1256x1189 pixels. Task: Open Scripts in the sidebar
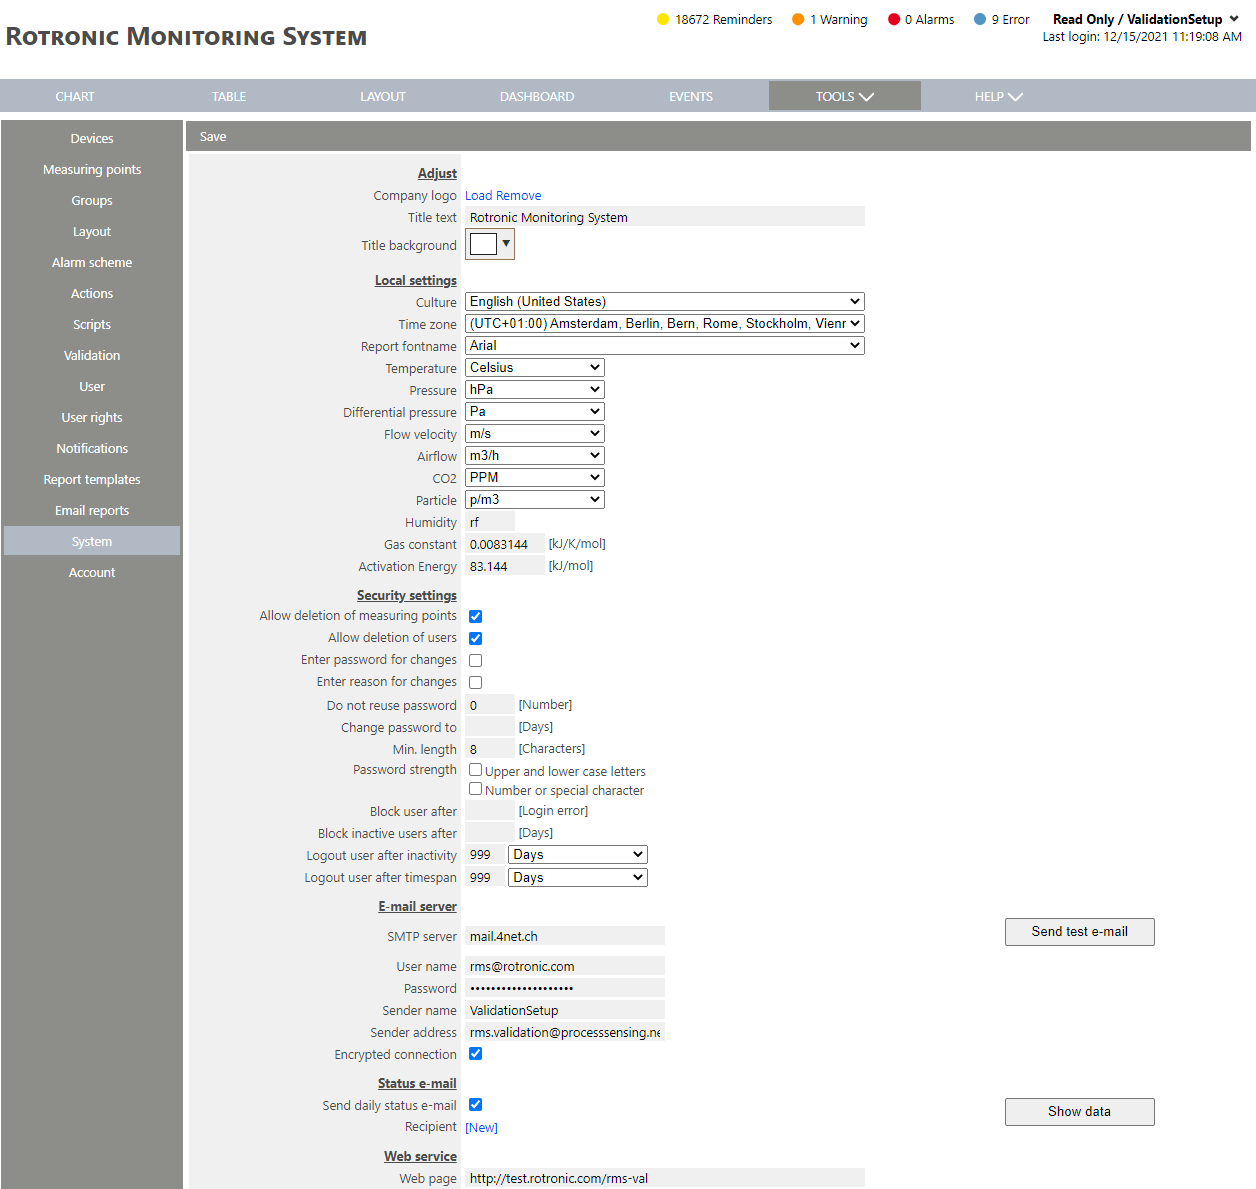pyautogui.click(x=92, y=324)
